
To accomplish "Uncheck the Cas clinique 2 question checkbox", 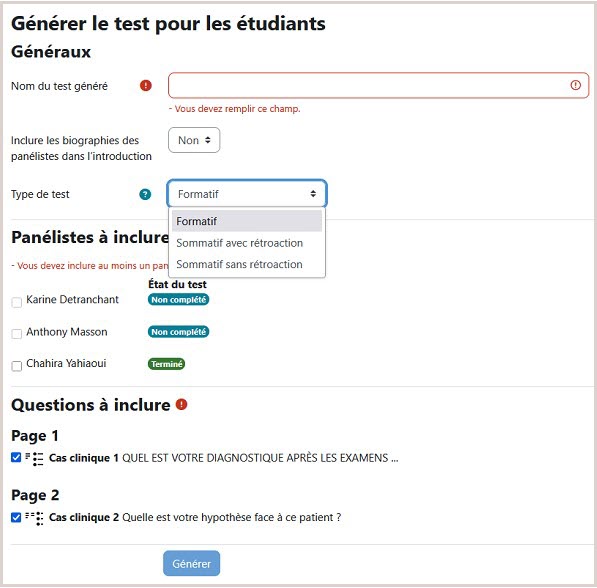I will pyautogui.click(x=16, y=518).
